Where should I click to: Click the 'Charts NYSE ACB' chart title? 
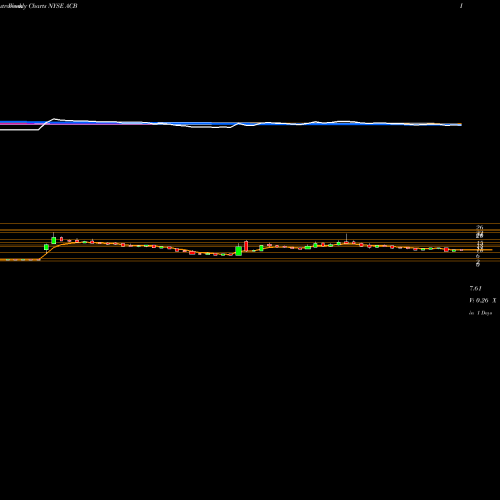pos(53,6)
